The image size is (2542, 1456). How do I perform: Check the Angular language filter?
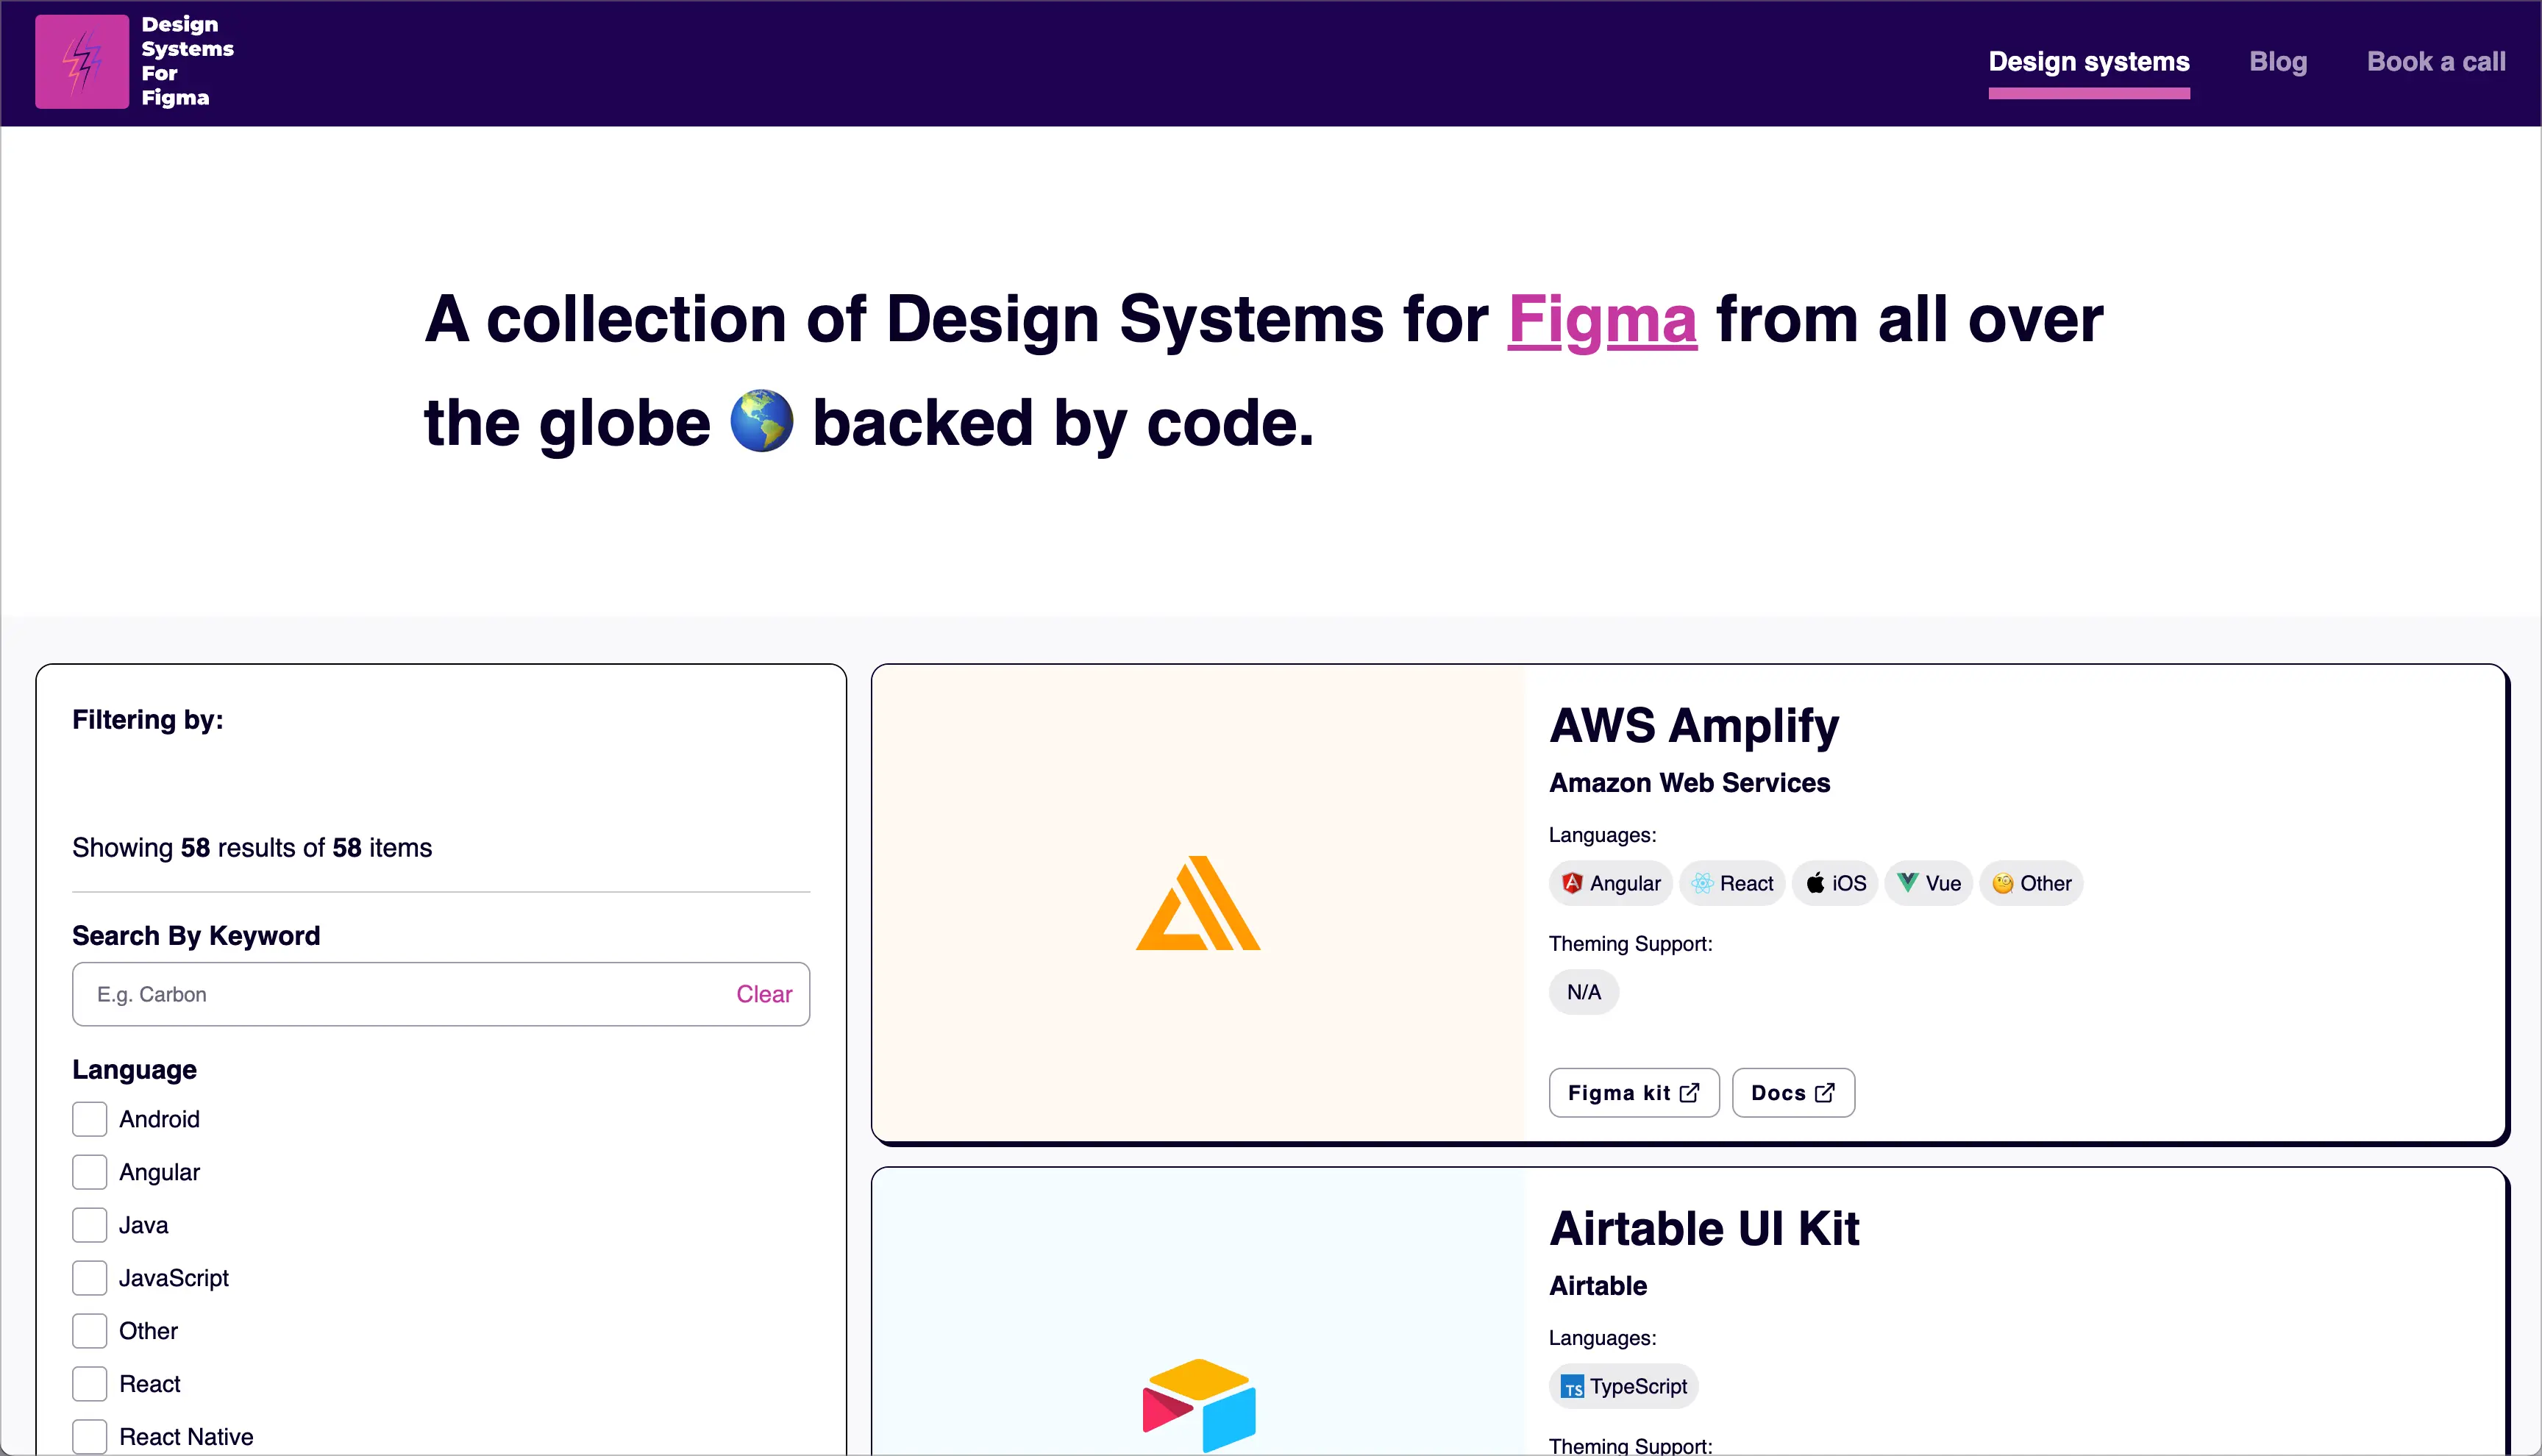pos(90,1172)
